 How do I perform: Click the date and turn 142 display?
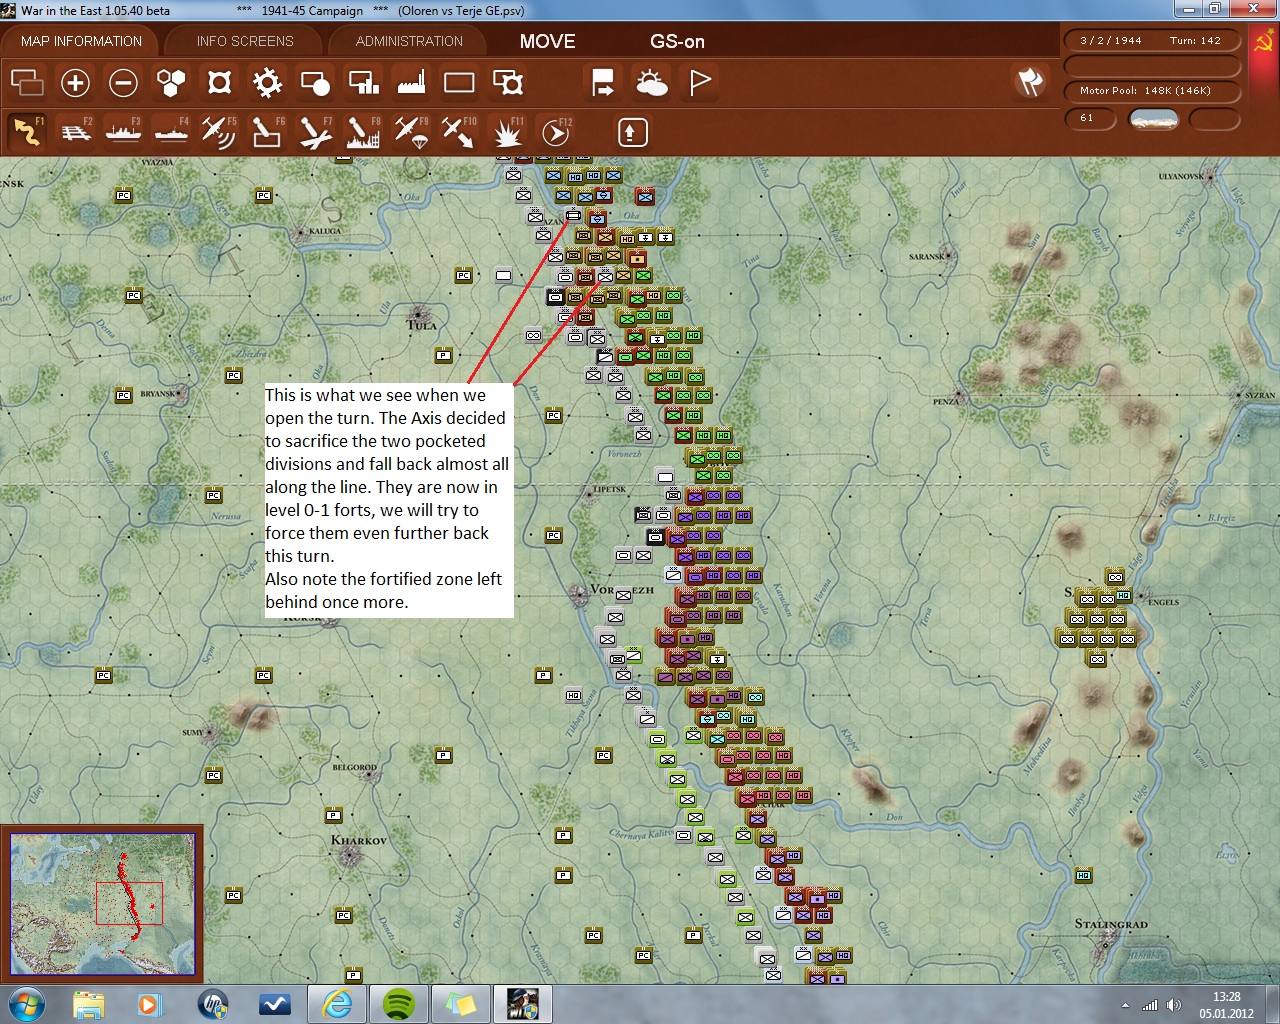coord(1153,41)
